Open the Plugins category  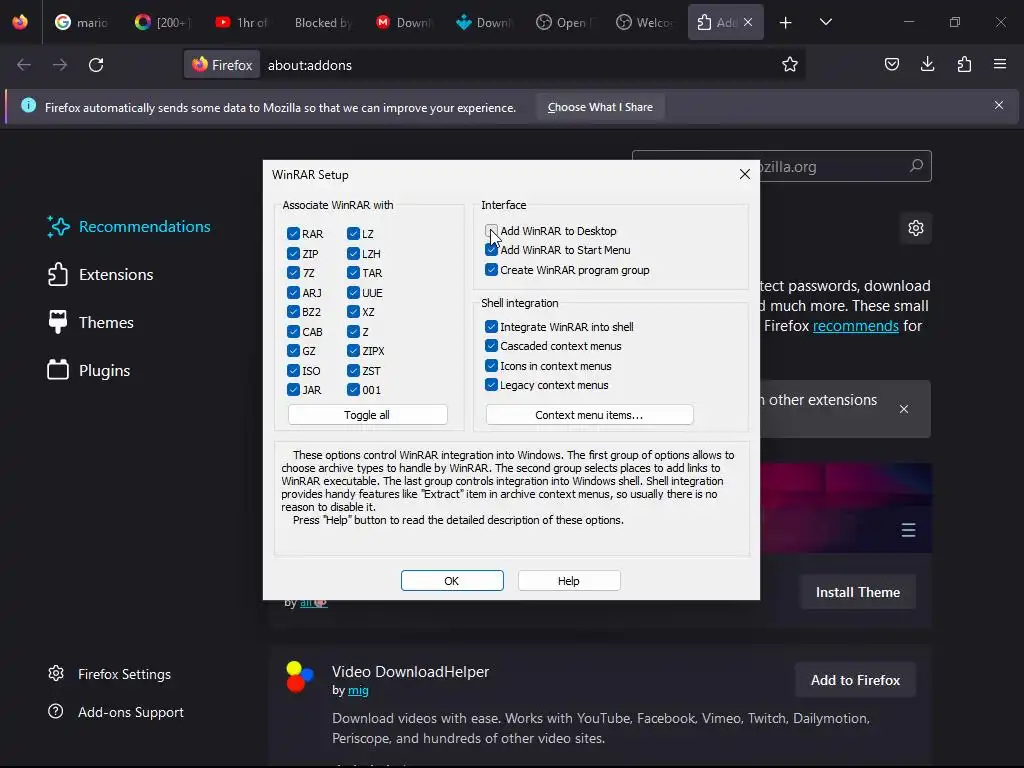89,370
